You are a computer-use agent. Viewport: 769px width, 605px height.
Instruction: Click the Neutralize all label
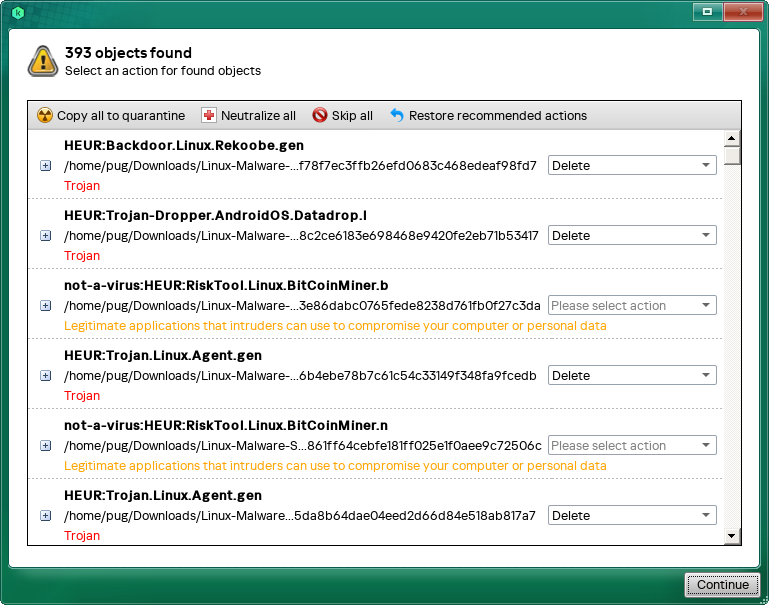pos(258,116)
